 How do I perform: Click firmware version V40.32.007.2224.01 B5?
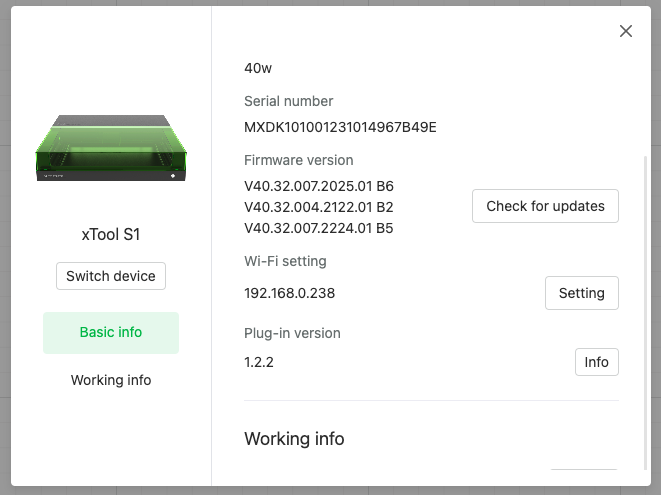(x=318, y=227)
